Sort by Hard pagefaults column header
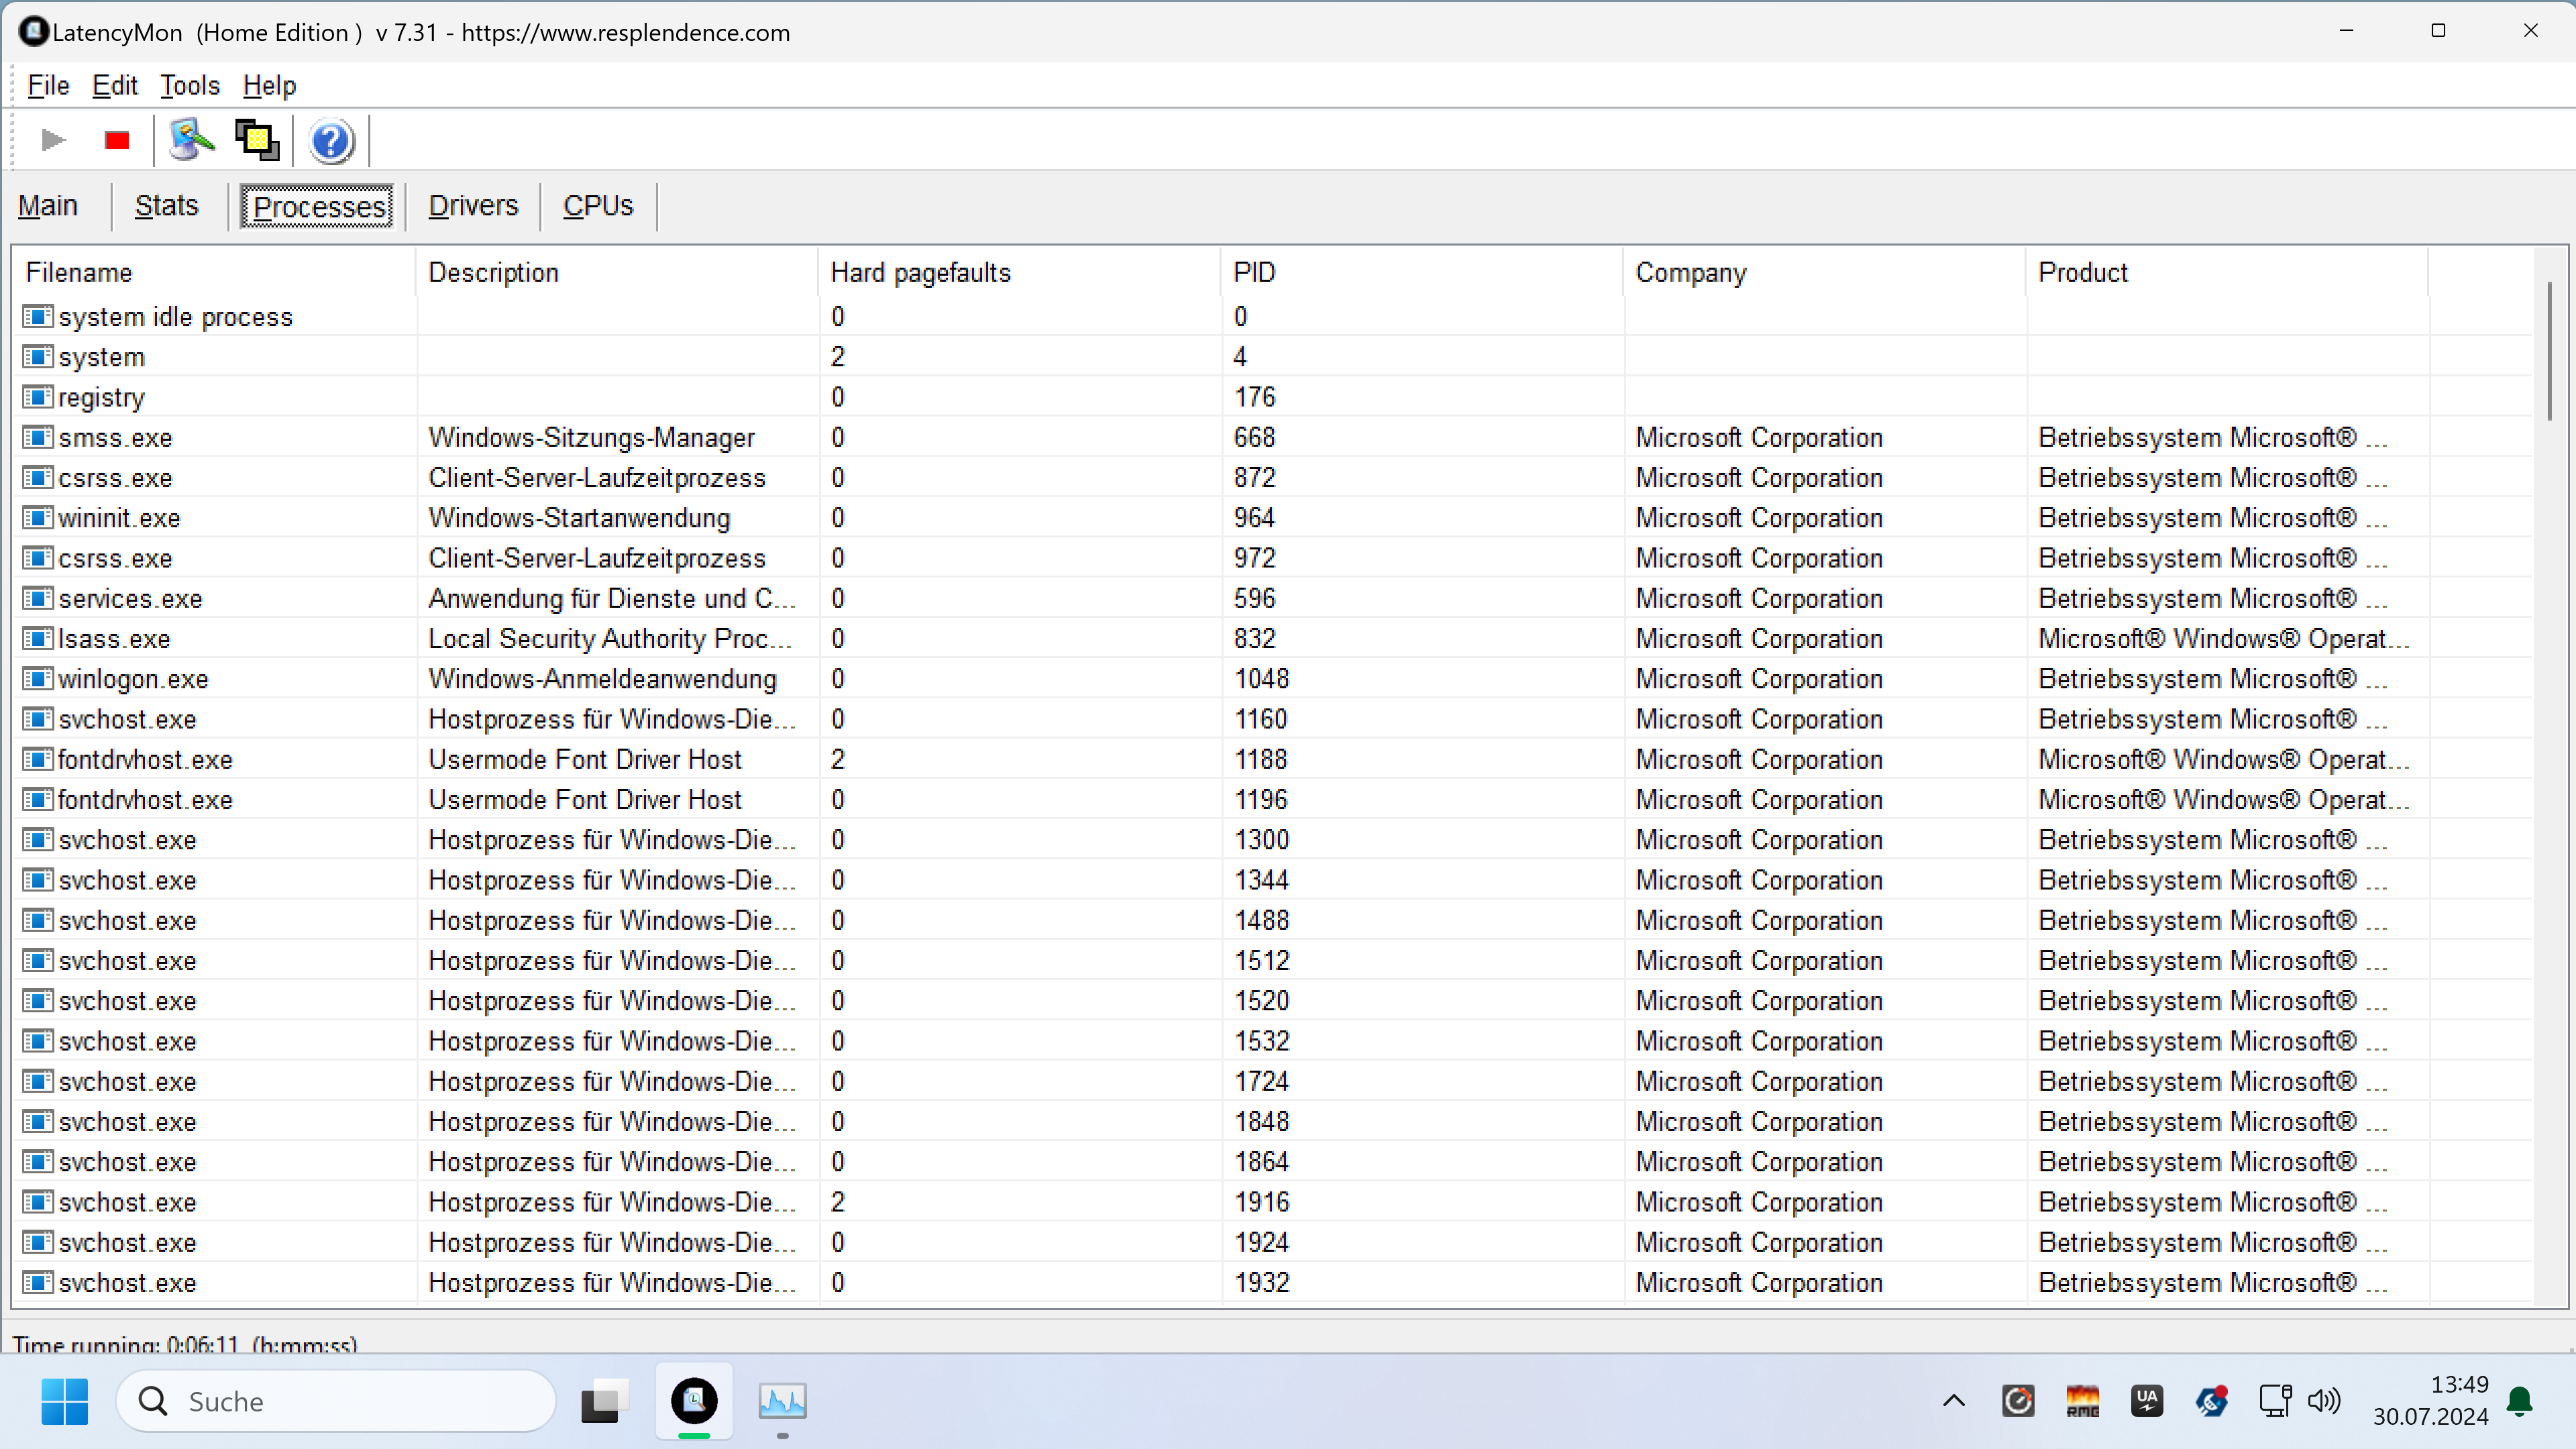 (x=920, y=272)
